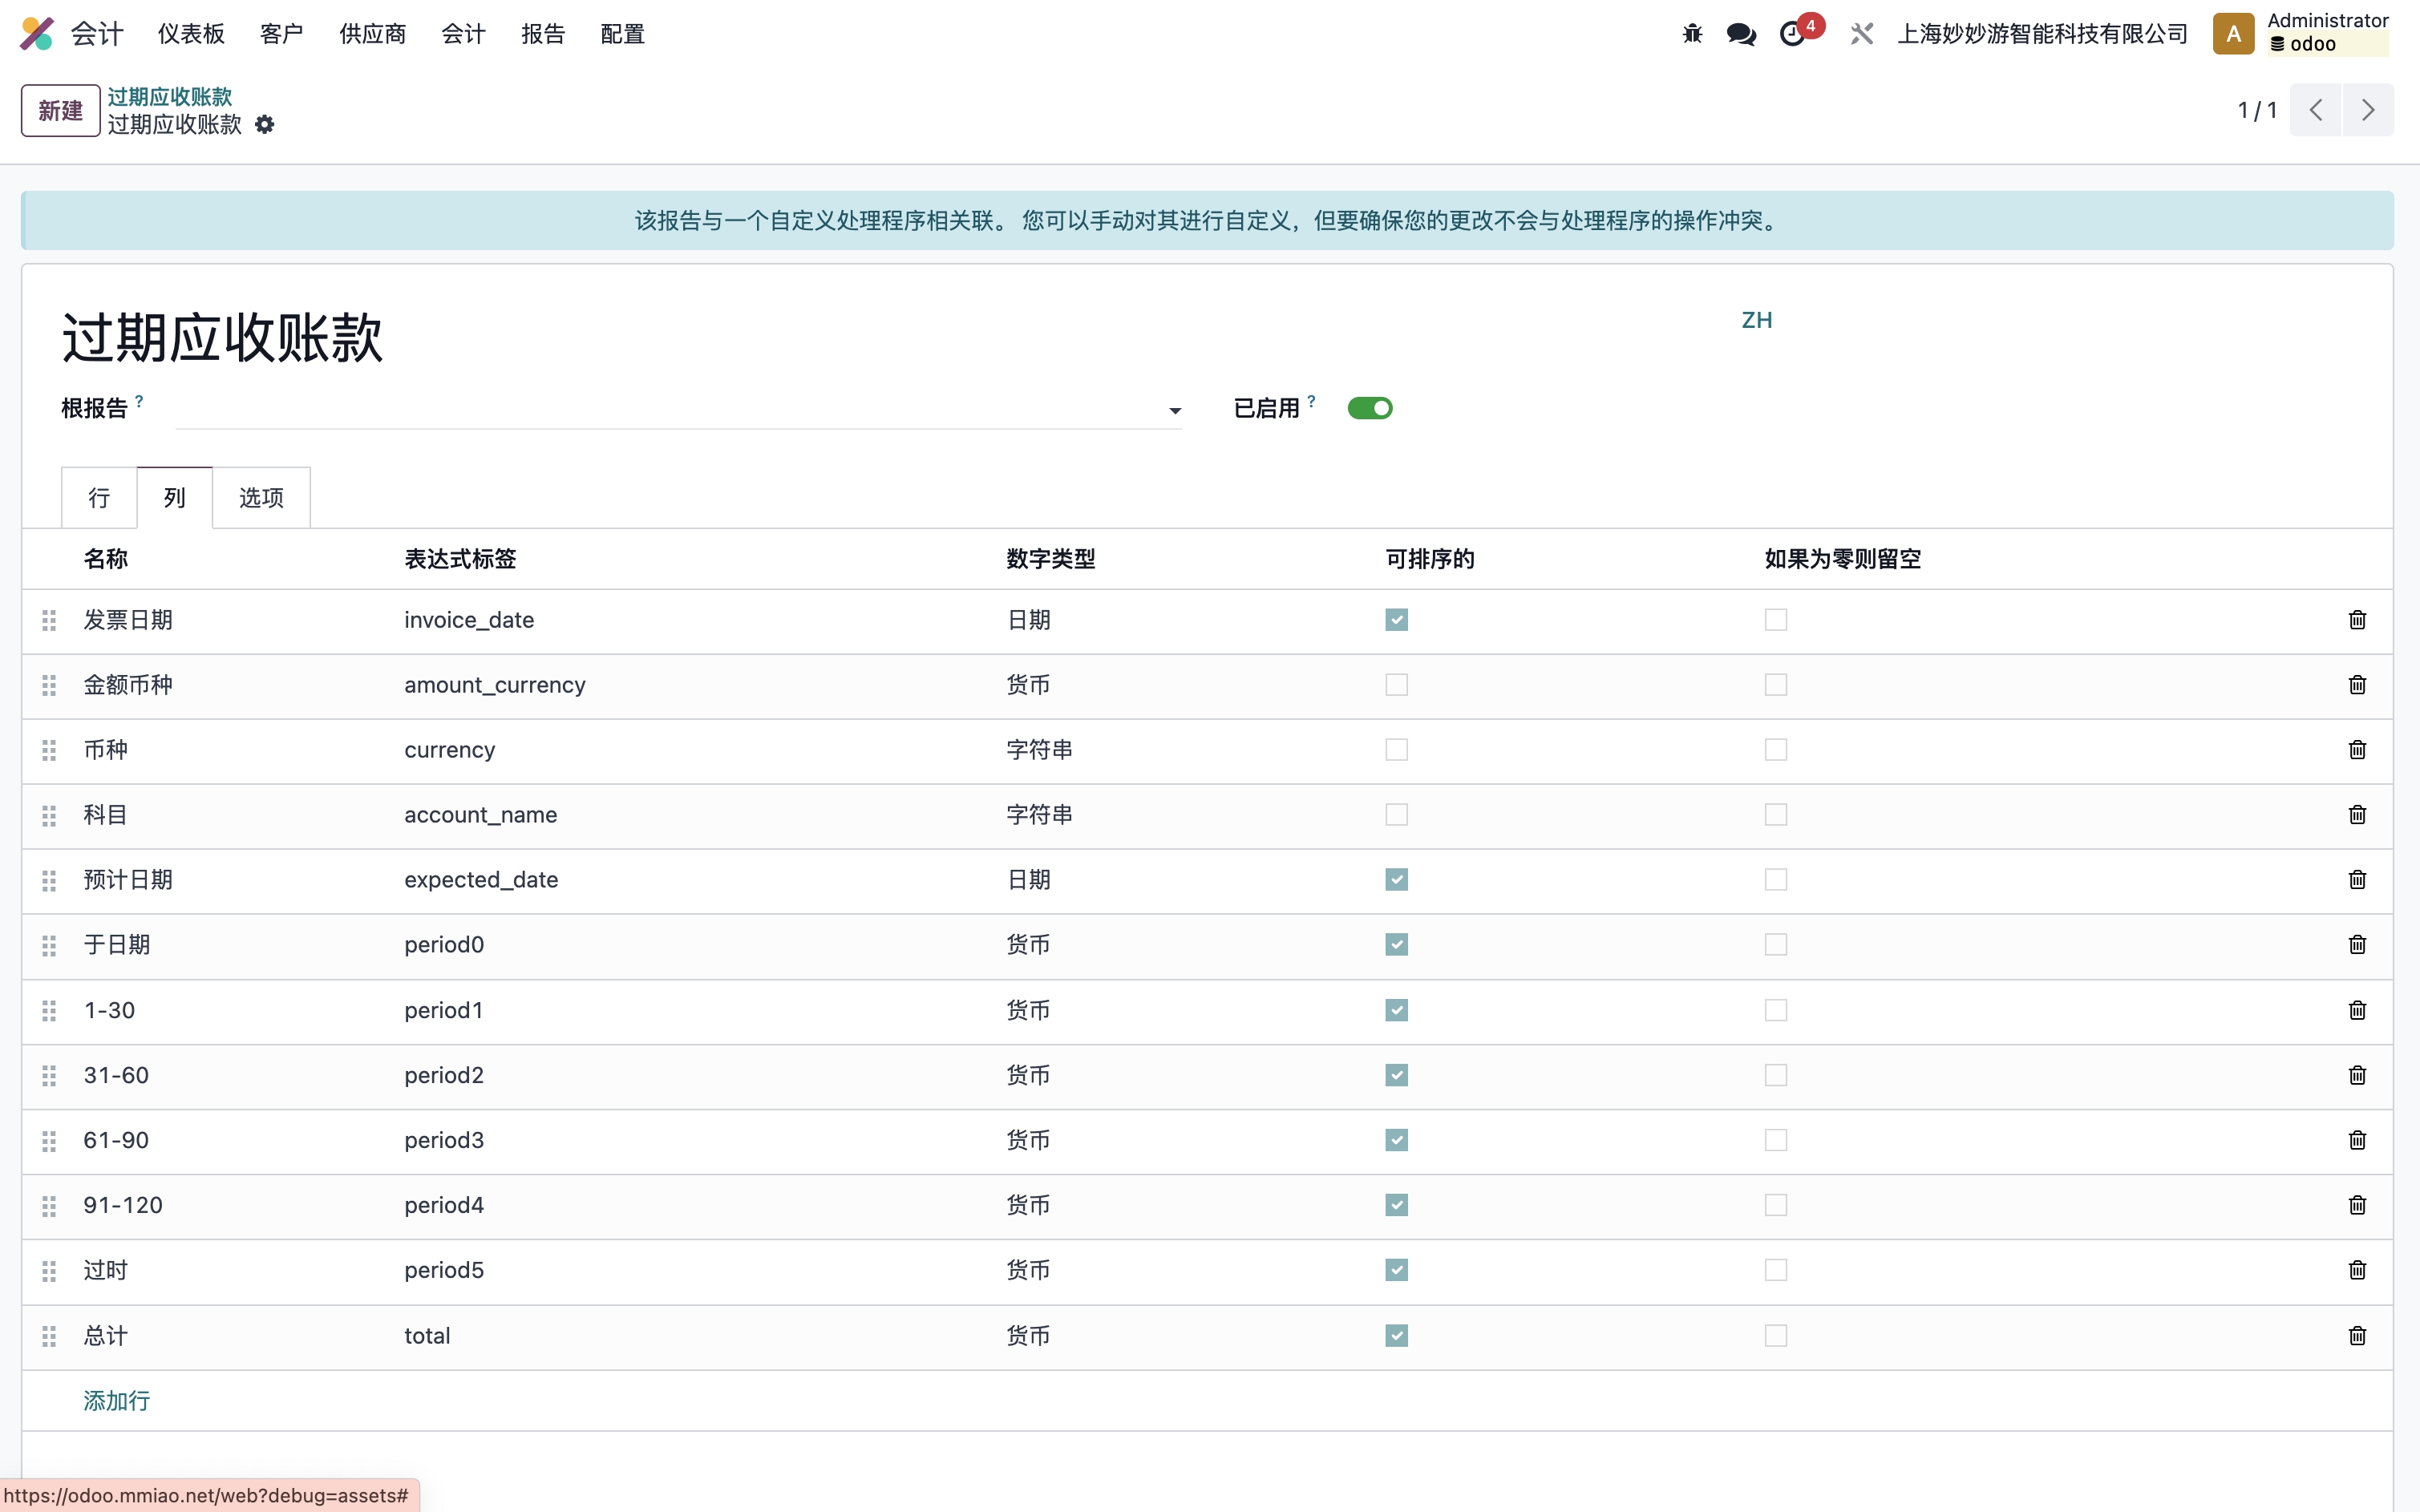Viewport: 2420px width, 1512px height.
Task: Click the expected_date cell
Action: [481, 880]
